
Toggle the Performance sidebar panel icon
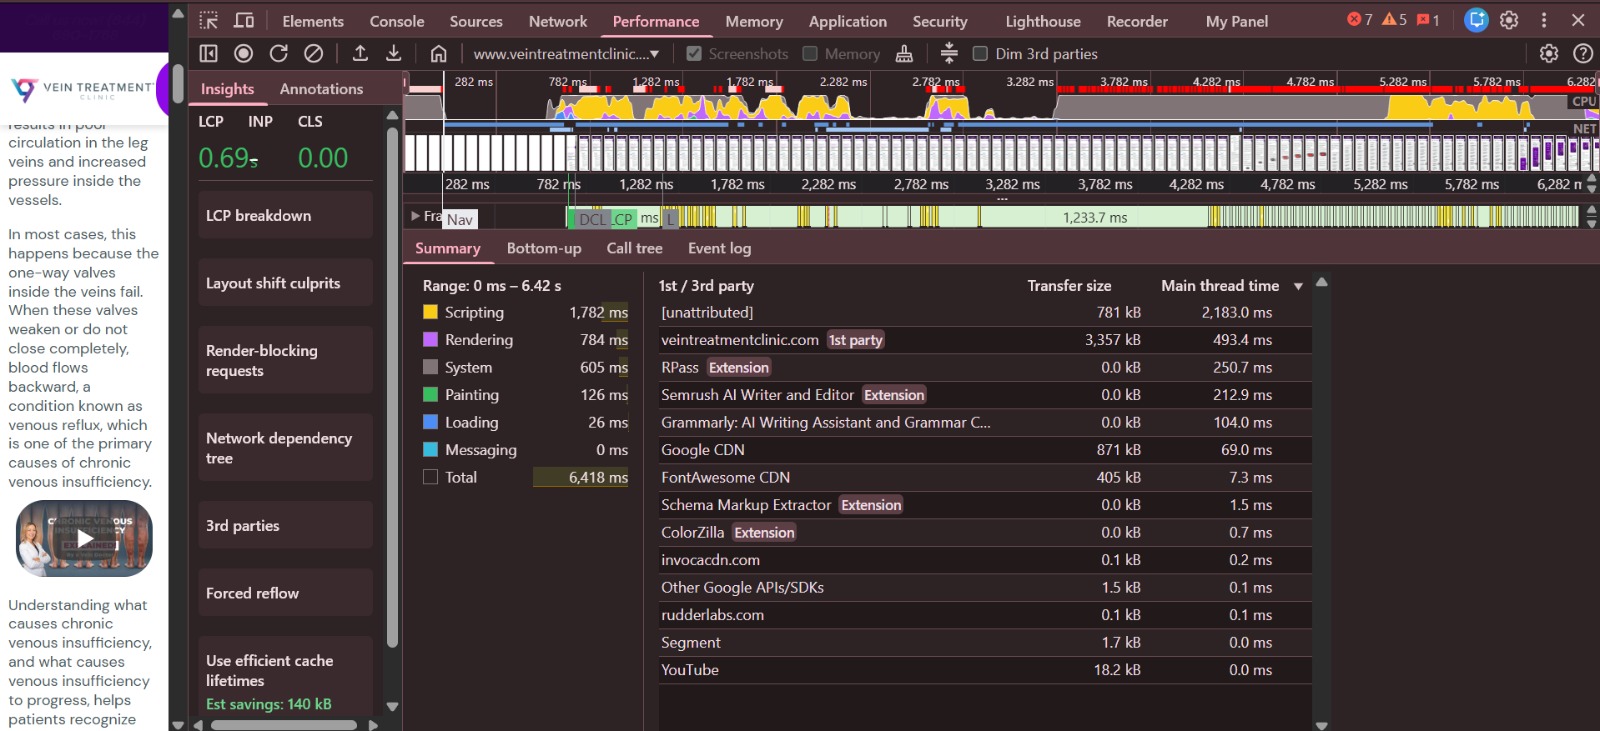coord(208,54)
